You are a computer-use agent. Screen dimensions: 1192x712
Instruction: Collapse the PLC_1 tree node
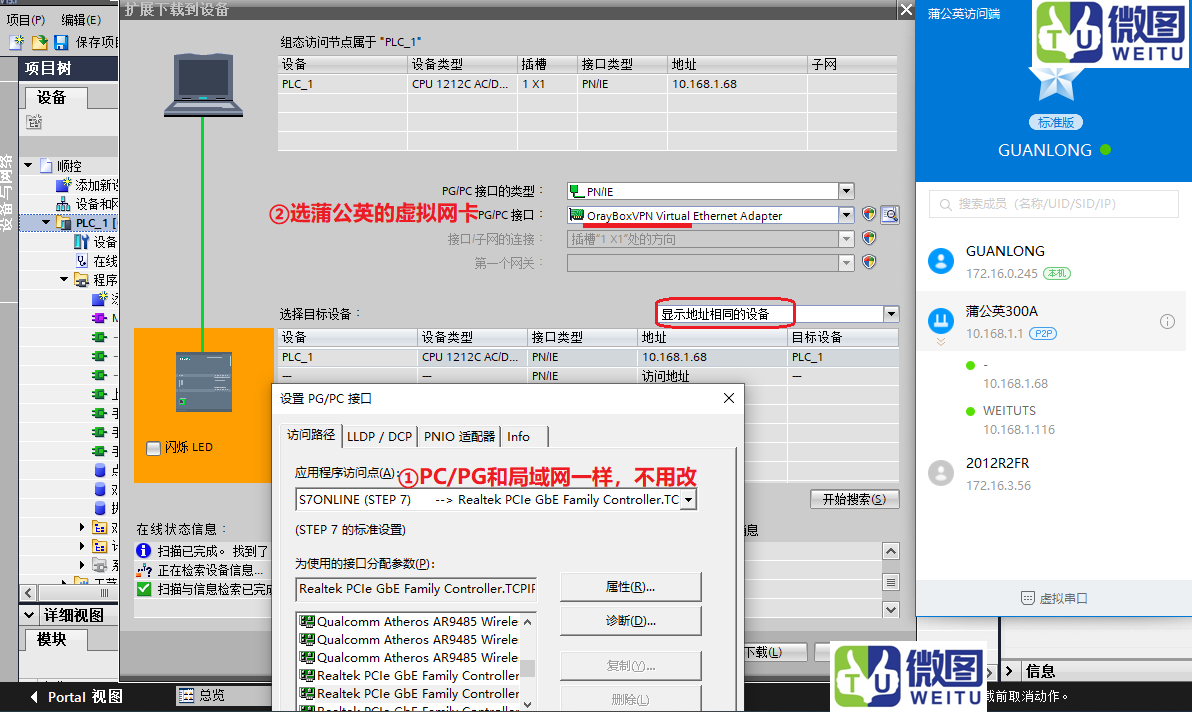tap(46, 223)
